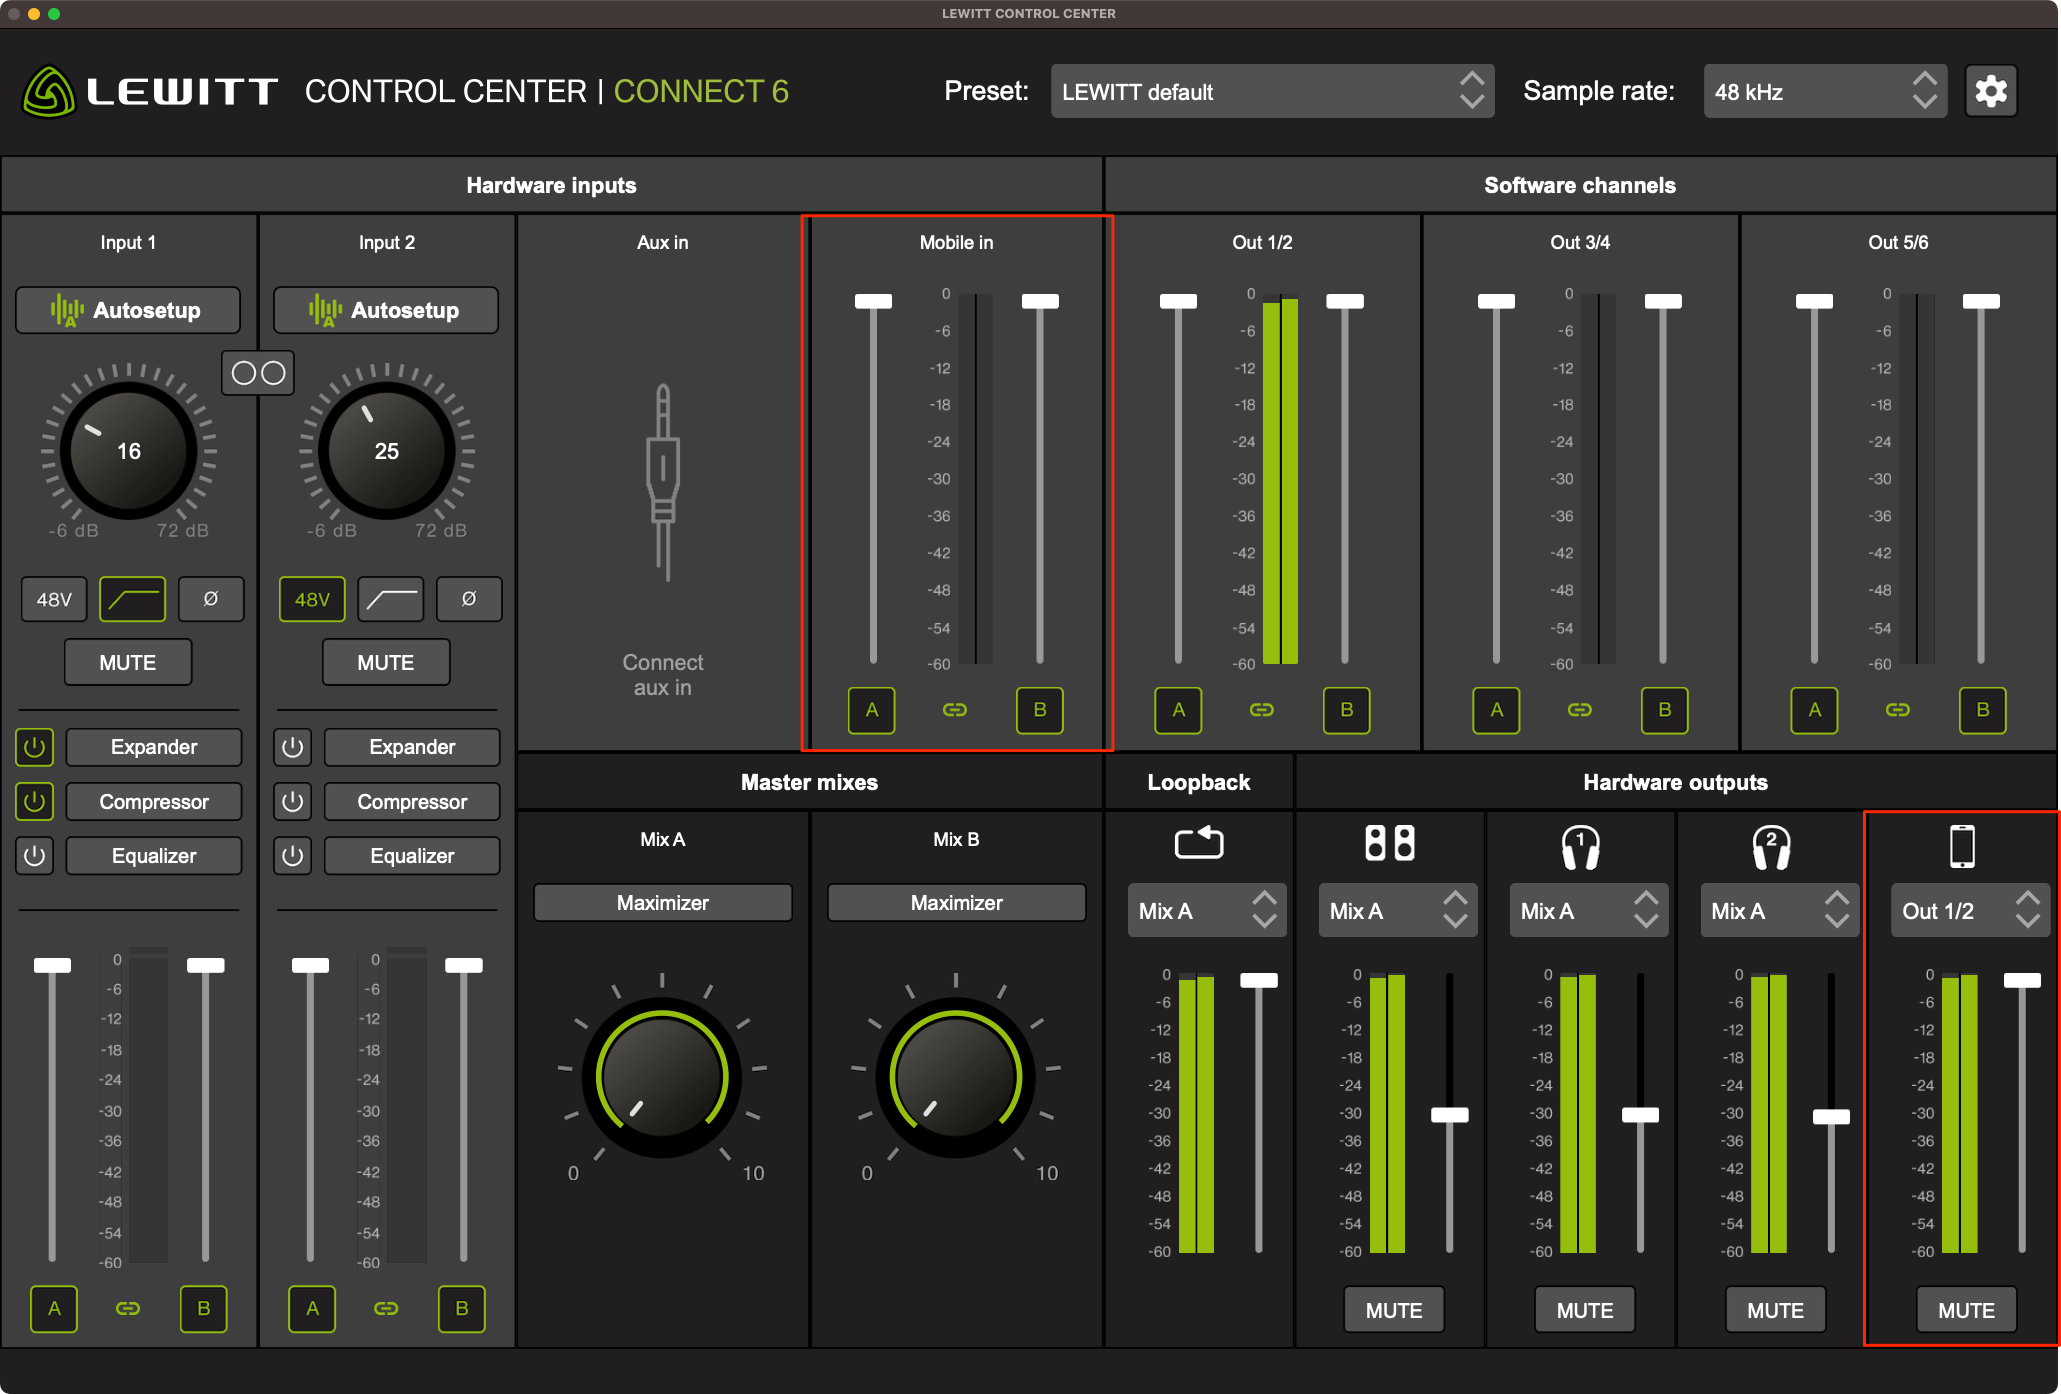Toggle Mix B routing on Out 5/6
The image size is (2061, 1394).
point(1983,710)
